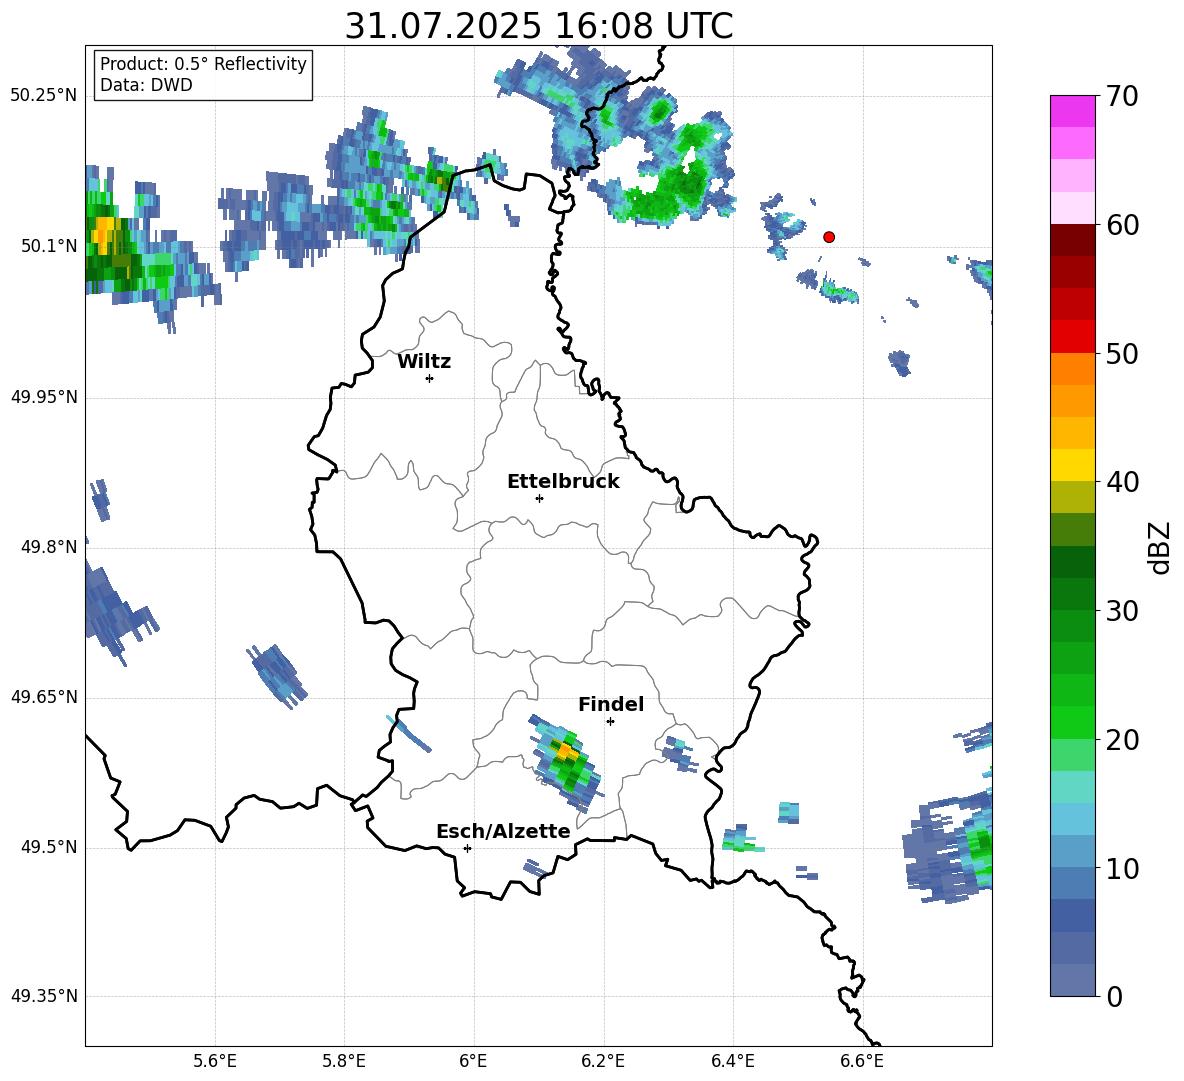Click the 50.1°N latitude label
Screen dimensions: 1184x1081
coord(49,246)
